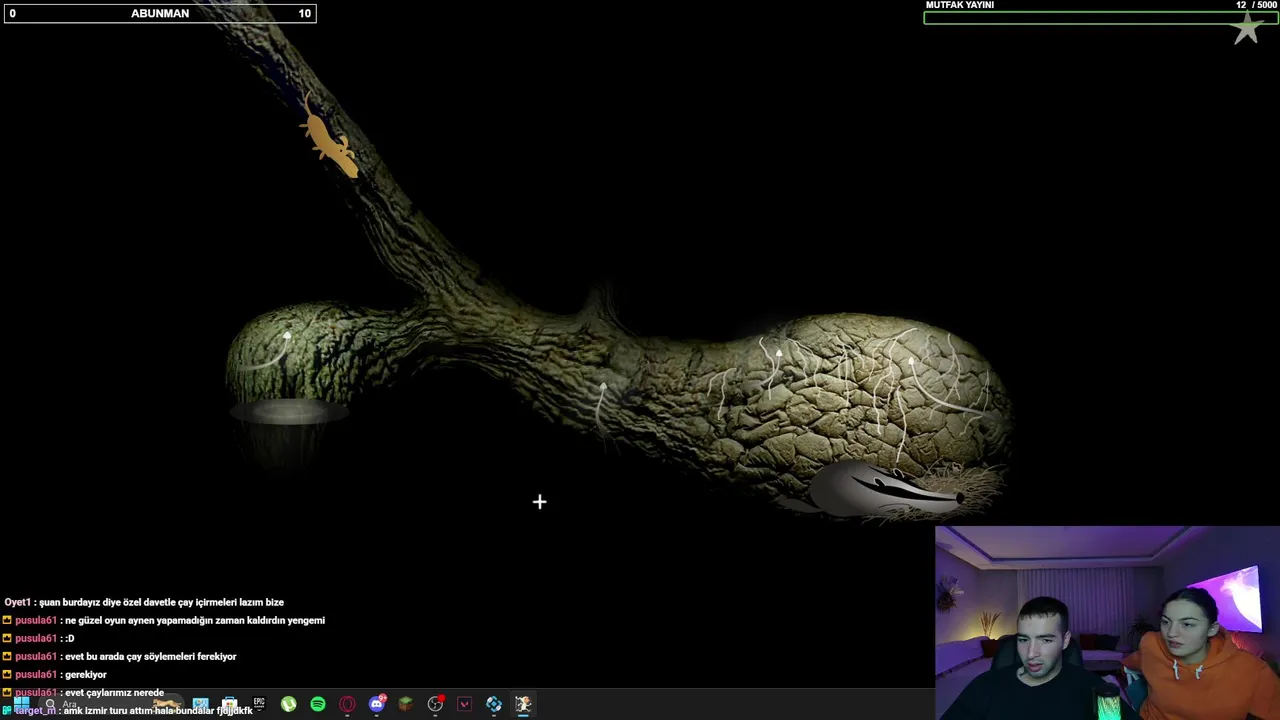Click the streamers' webcam overlay
Viewport: 1280px width, 720px height.
[1107, 623]
